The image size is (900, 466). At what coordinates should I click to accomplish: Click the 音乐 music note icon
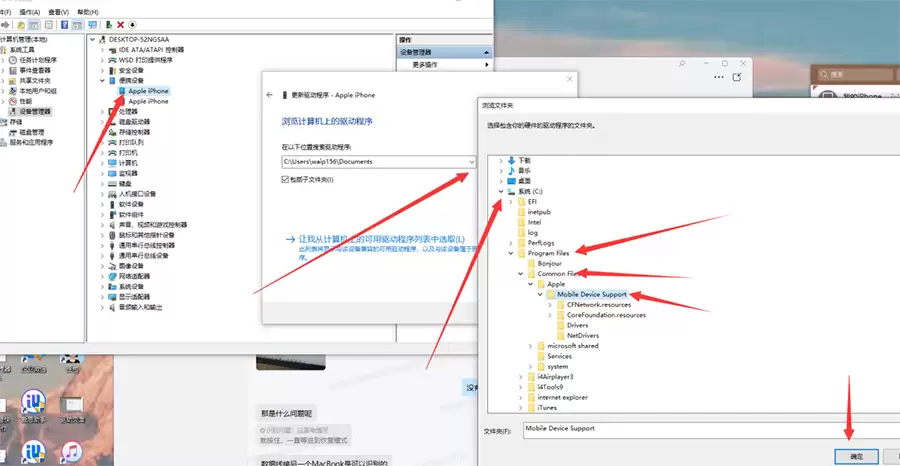click(511, 171)
